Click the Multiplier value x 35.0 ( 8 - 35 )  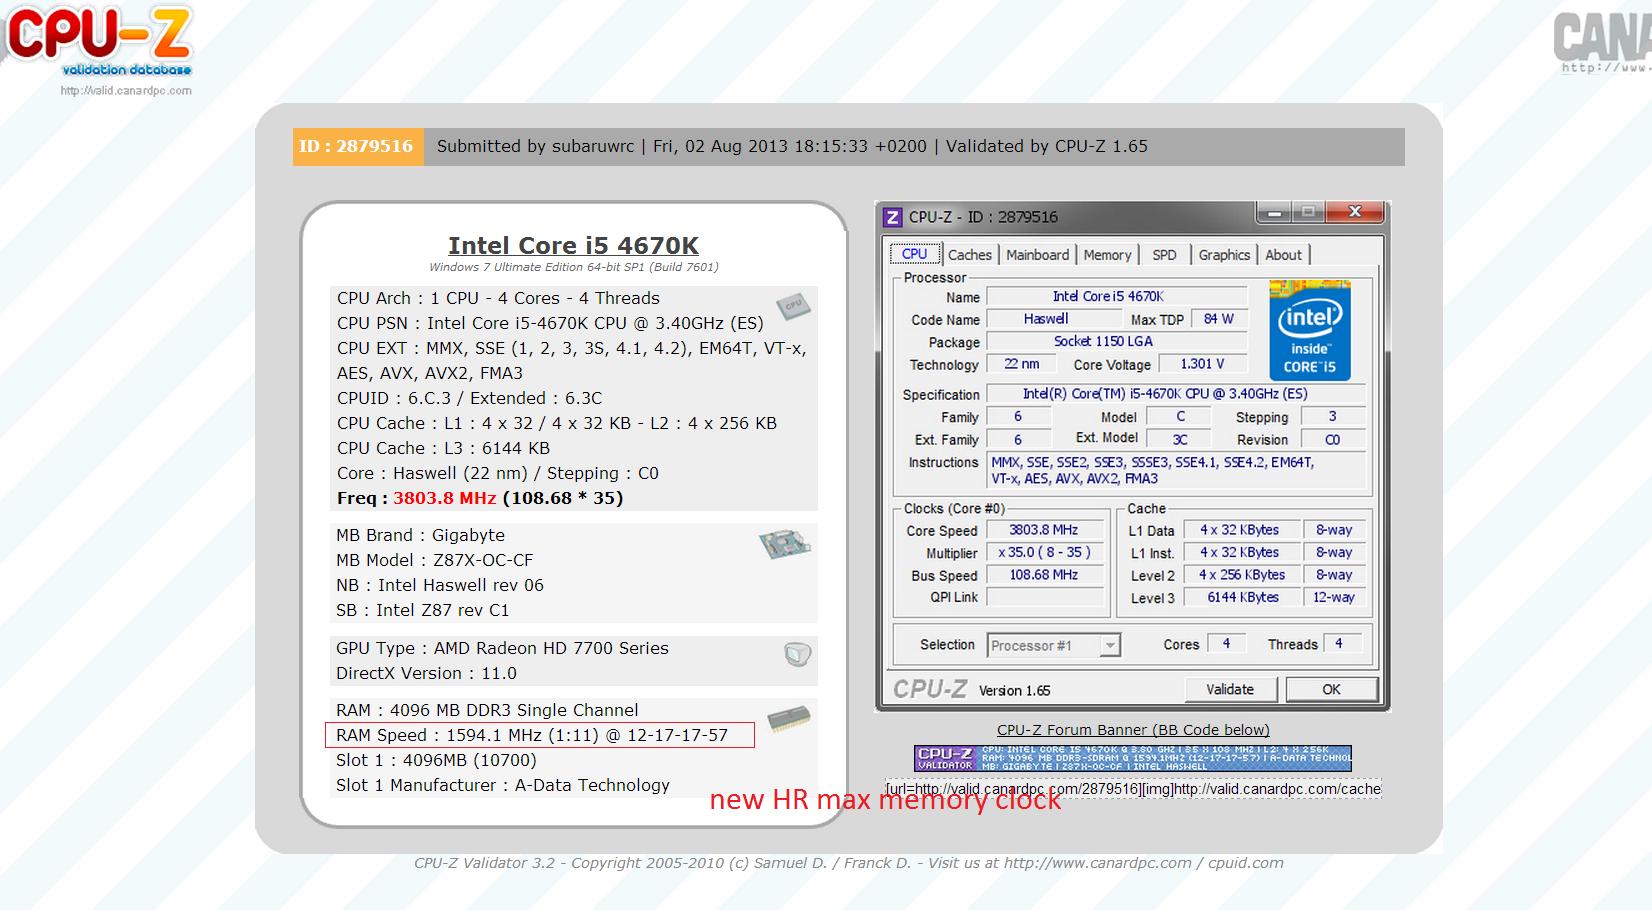1045,552
